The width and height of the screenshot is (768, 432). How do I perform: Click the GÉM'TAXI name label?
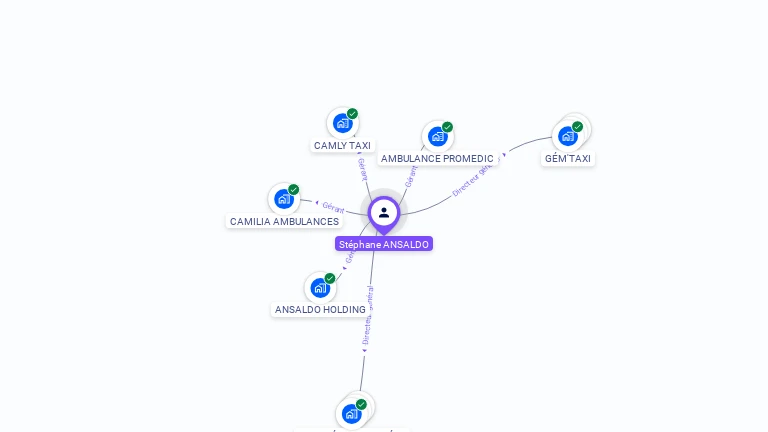[568, 159]
